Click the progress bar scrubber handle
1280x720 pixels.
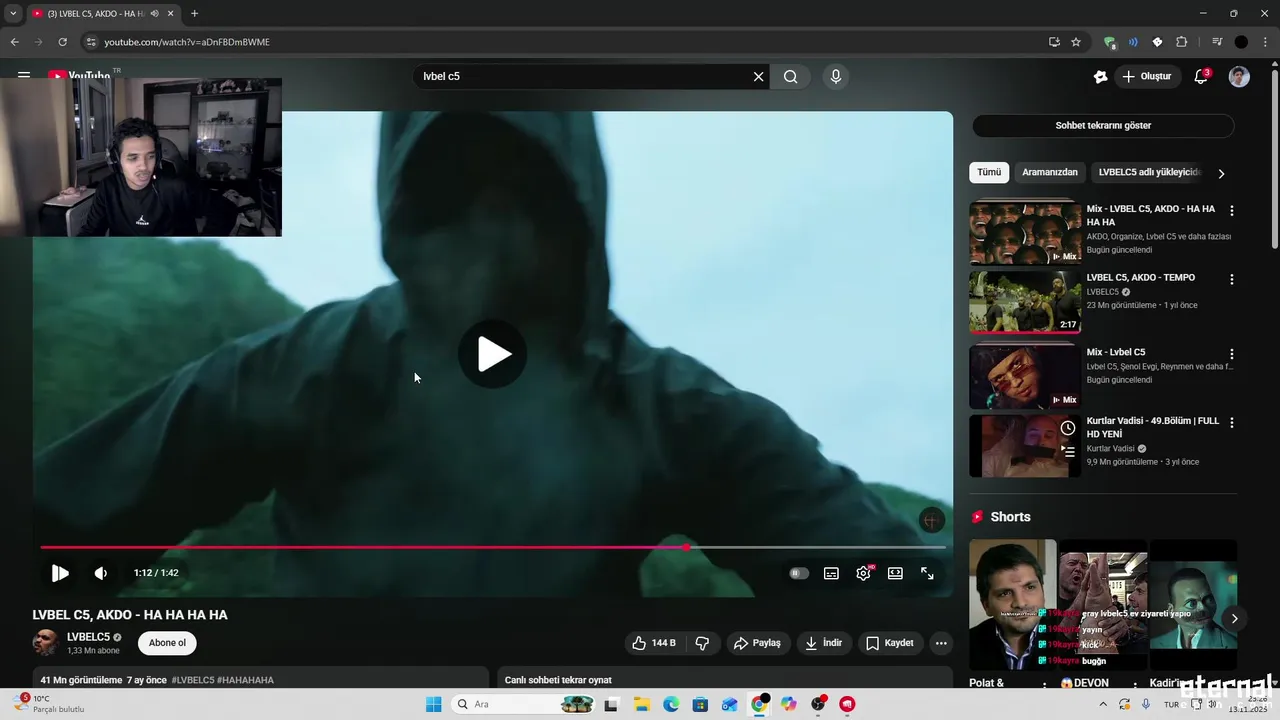click(x=686, y=547)
